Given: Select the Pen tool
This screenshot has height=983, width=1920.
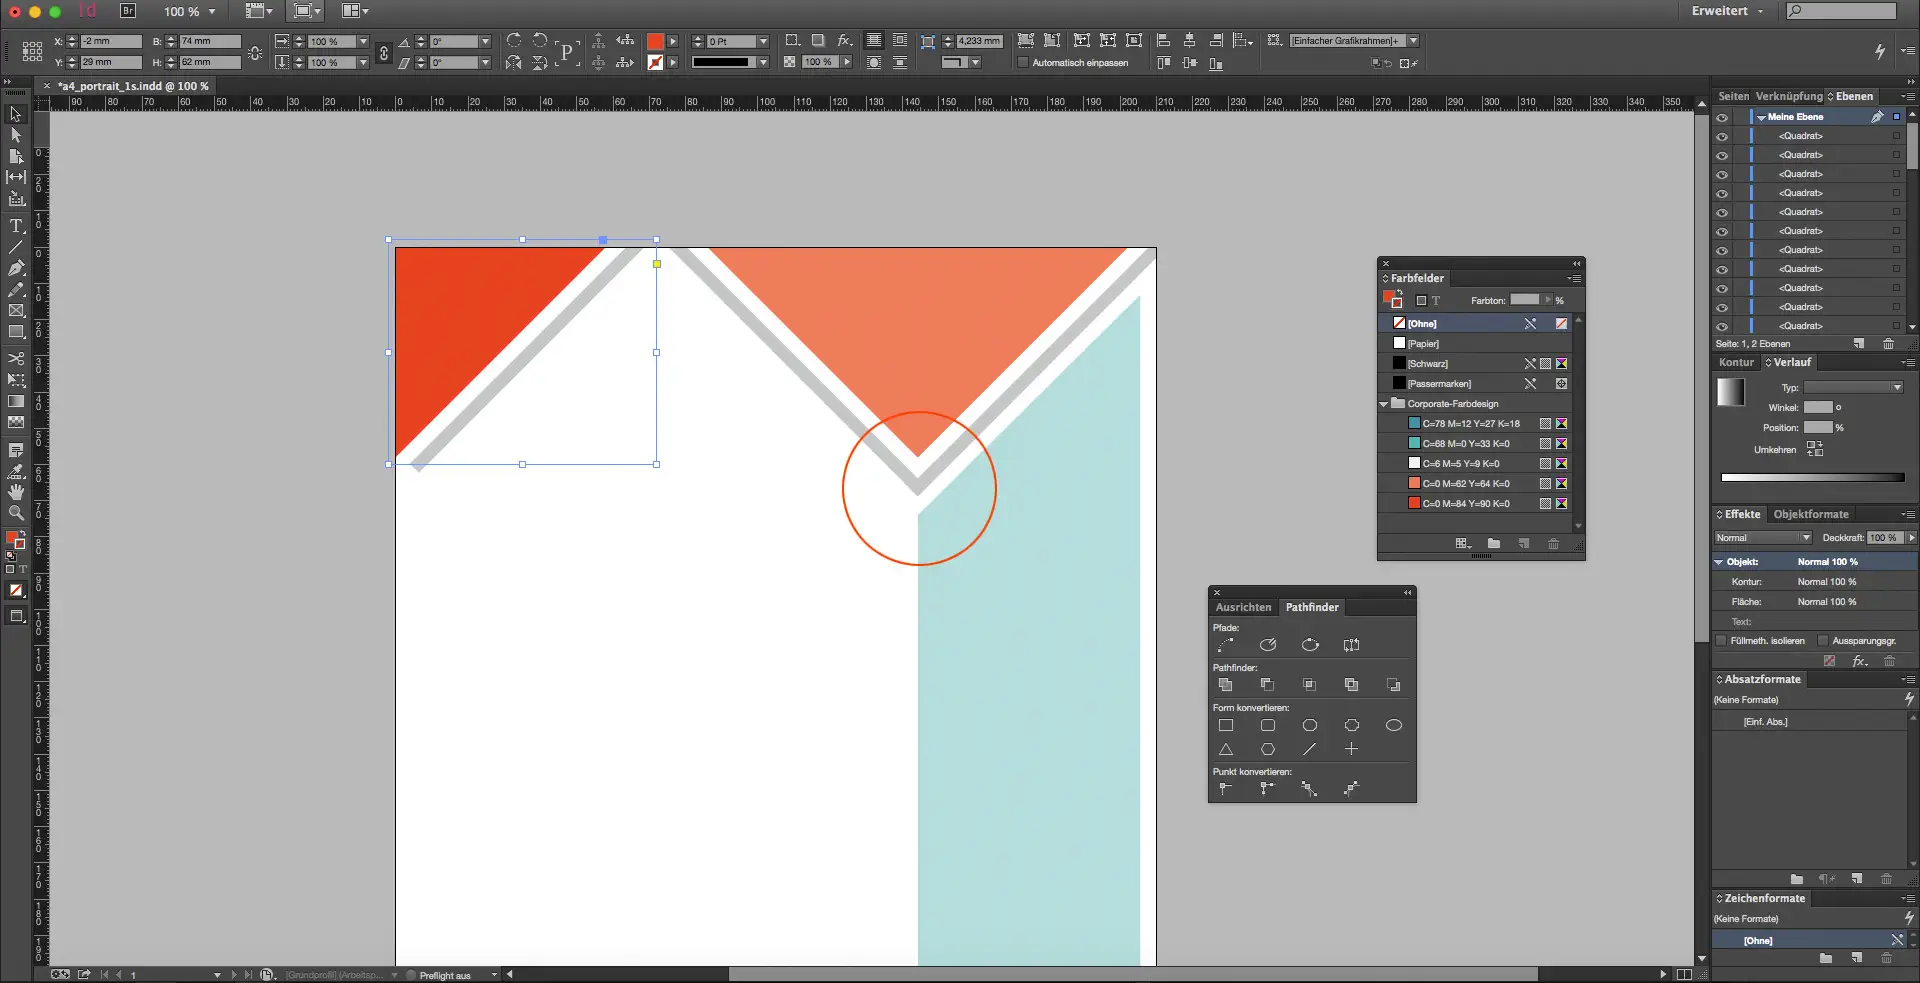Looking at the screenshot, I should pos(16,268).
